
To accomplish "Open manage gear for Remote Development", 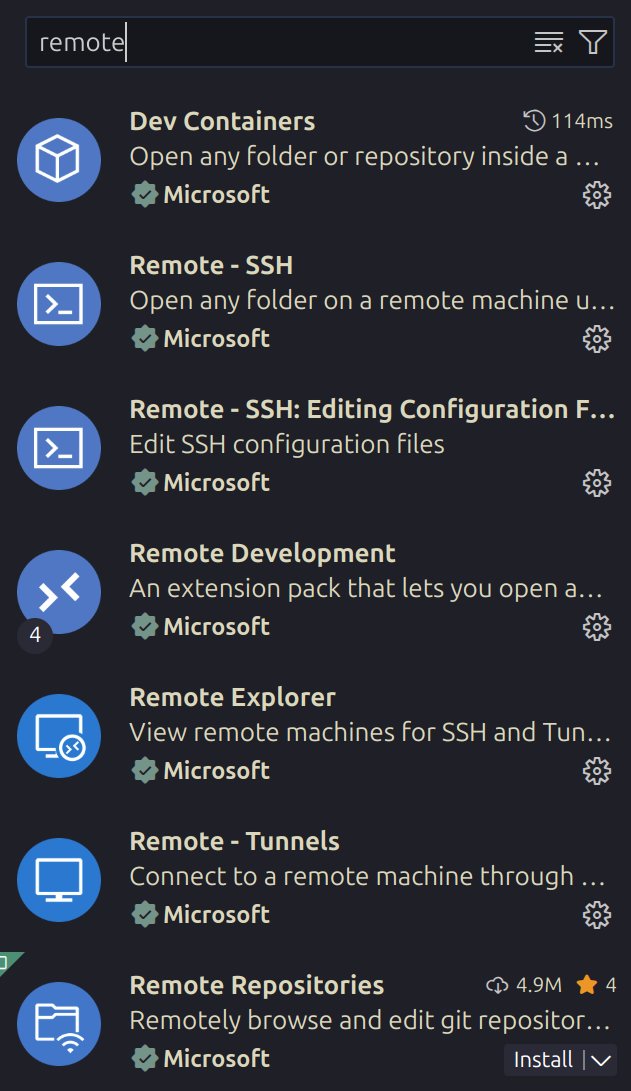I will pos(597,628).
